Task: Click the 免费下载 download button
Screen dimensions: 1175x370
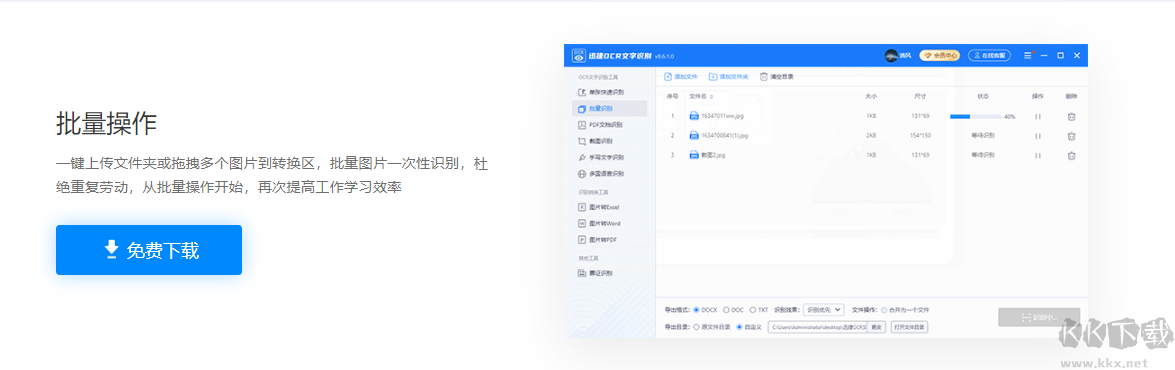Action: pyautogui.click(x=148, y=250)
